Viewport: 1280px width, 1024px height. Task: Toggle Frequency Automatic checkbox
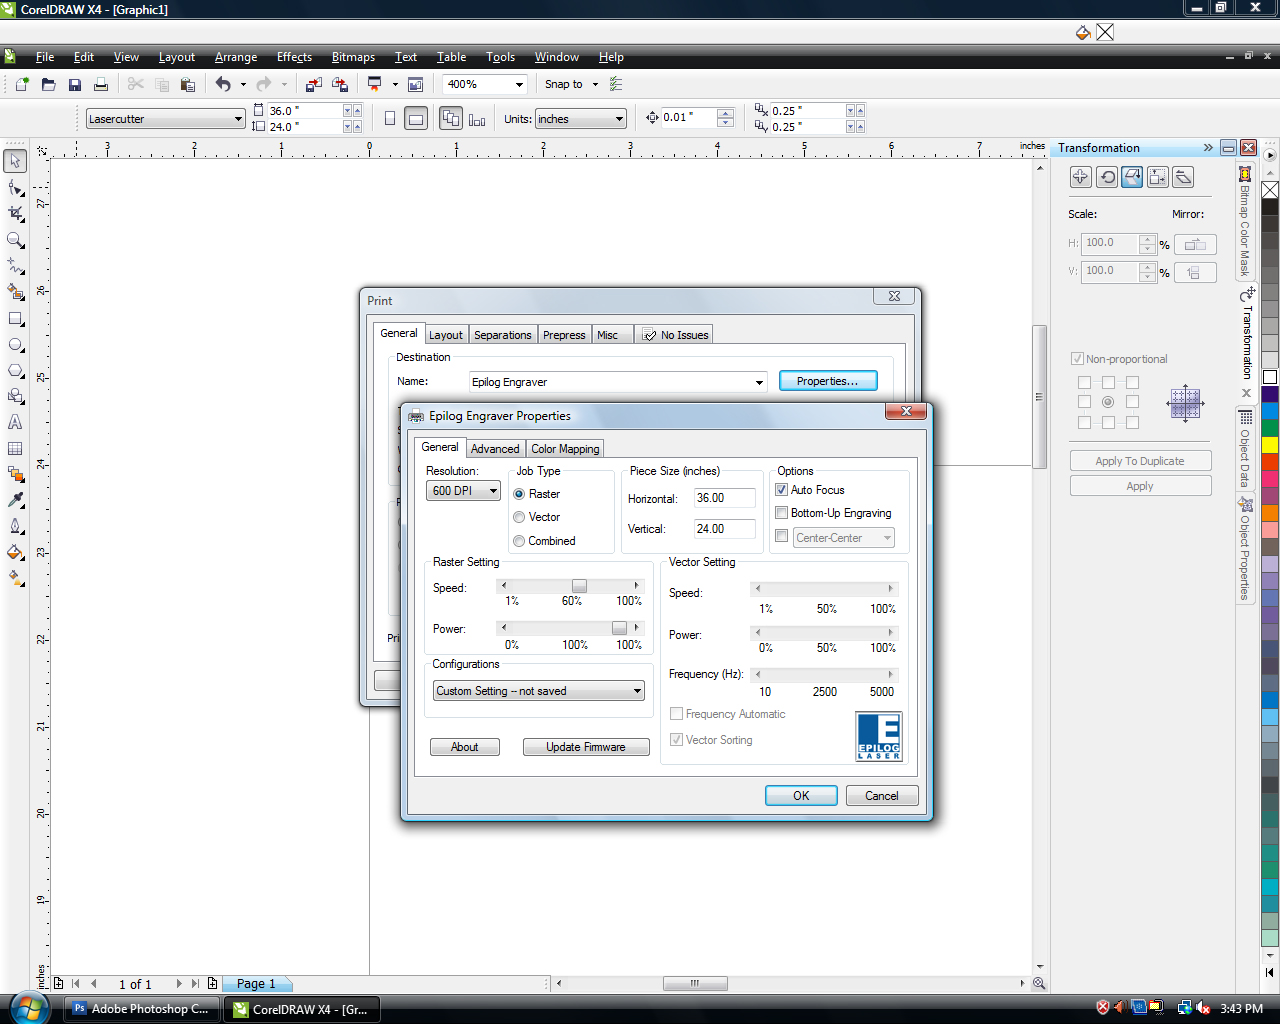[x=677, y=714]
